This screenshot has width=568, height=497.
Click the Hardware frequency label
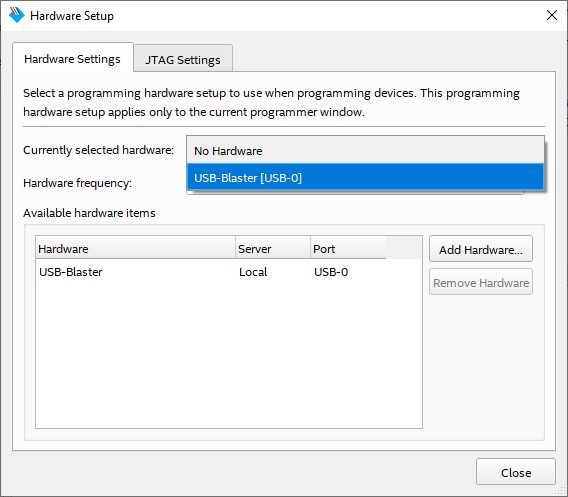click(x=78, y=183)
